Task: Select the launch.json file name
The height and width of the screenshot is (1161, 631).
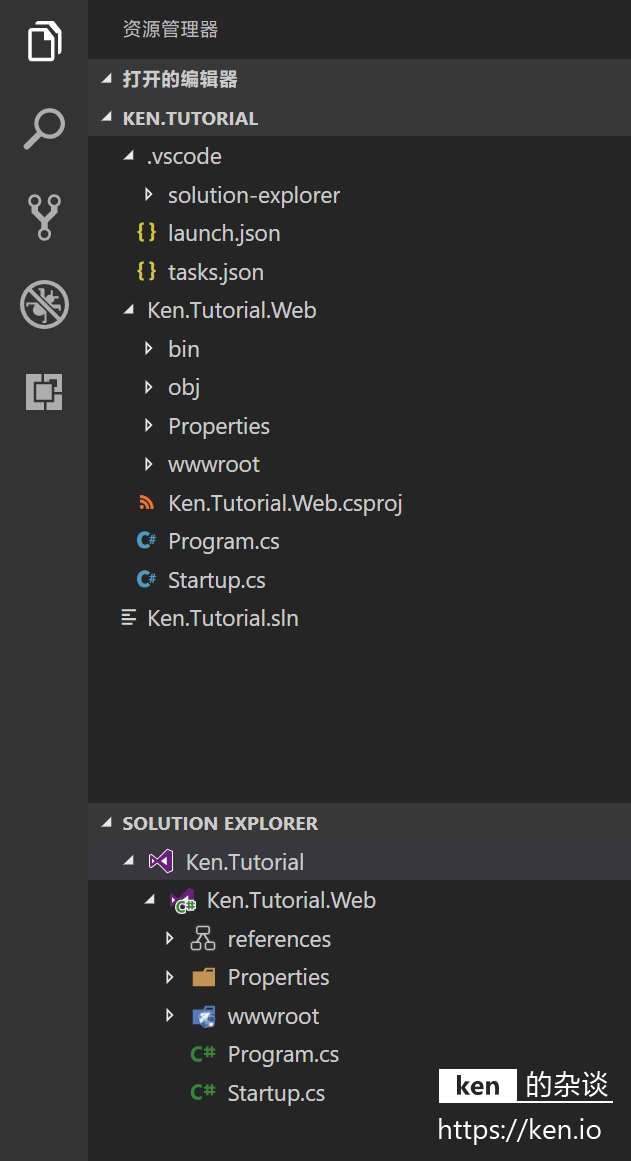Action: click(x=224, y=233)
